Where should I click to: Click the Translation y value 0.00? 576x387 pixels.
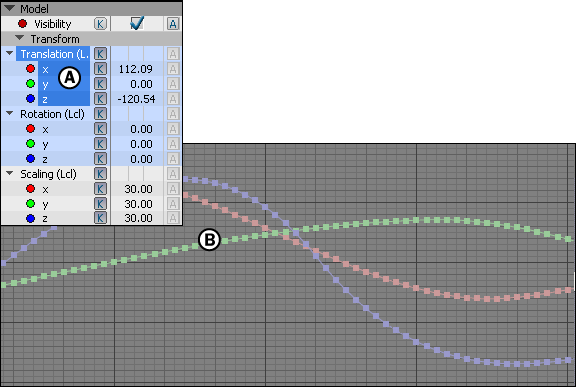[141, 84]
